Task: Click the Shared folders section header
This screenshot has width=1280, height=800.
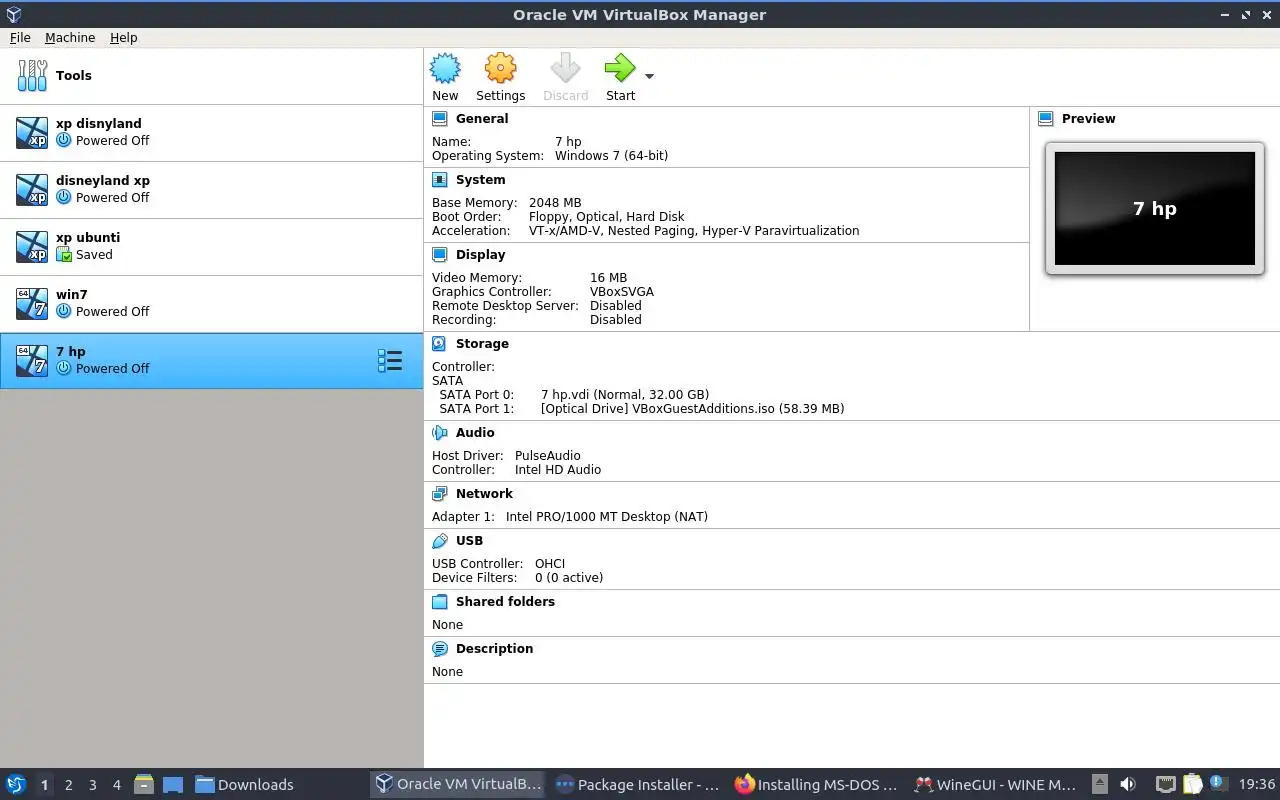Action: 505,601
